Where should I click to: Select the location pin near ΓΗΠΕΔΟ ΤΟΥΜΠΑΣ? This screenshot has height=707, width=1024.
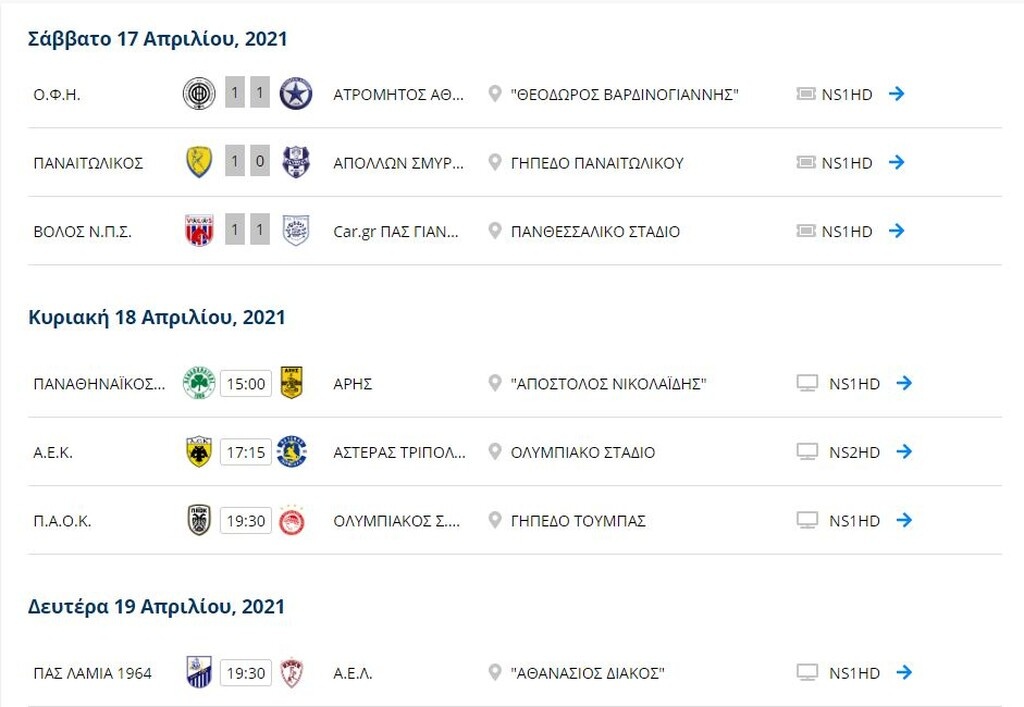(x=492, y=521)
